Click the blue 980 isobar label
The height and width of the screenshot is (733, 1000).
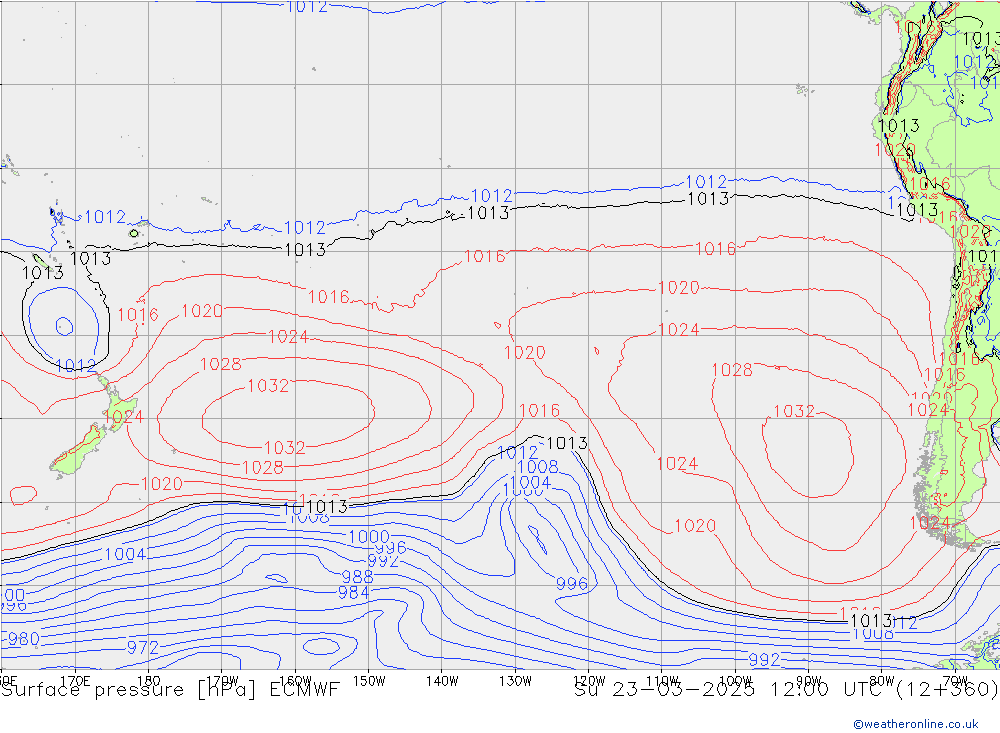coord(24,639)
